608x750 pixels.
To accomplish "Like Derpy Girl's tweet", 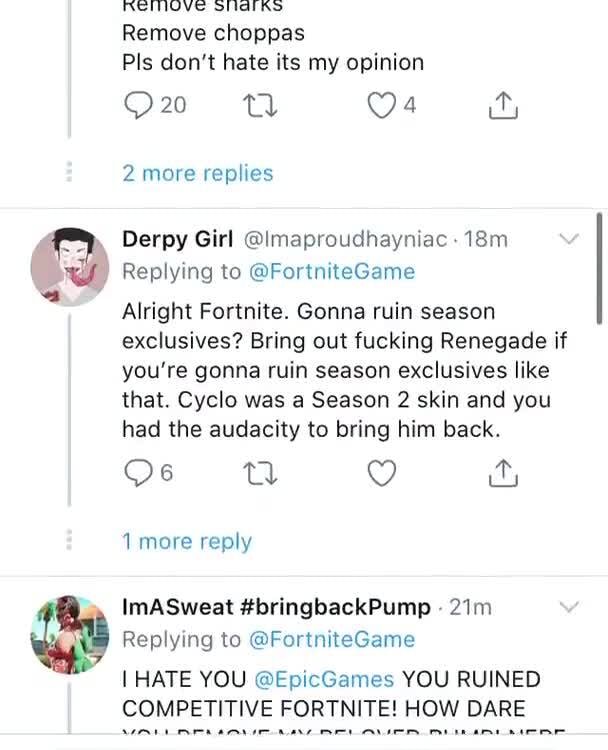I will click(381, 473).
